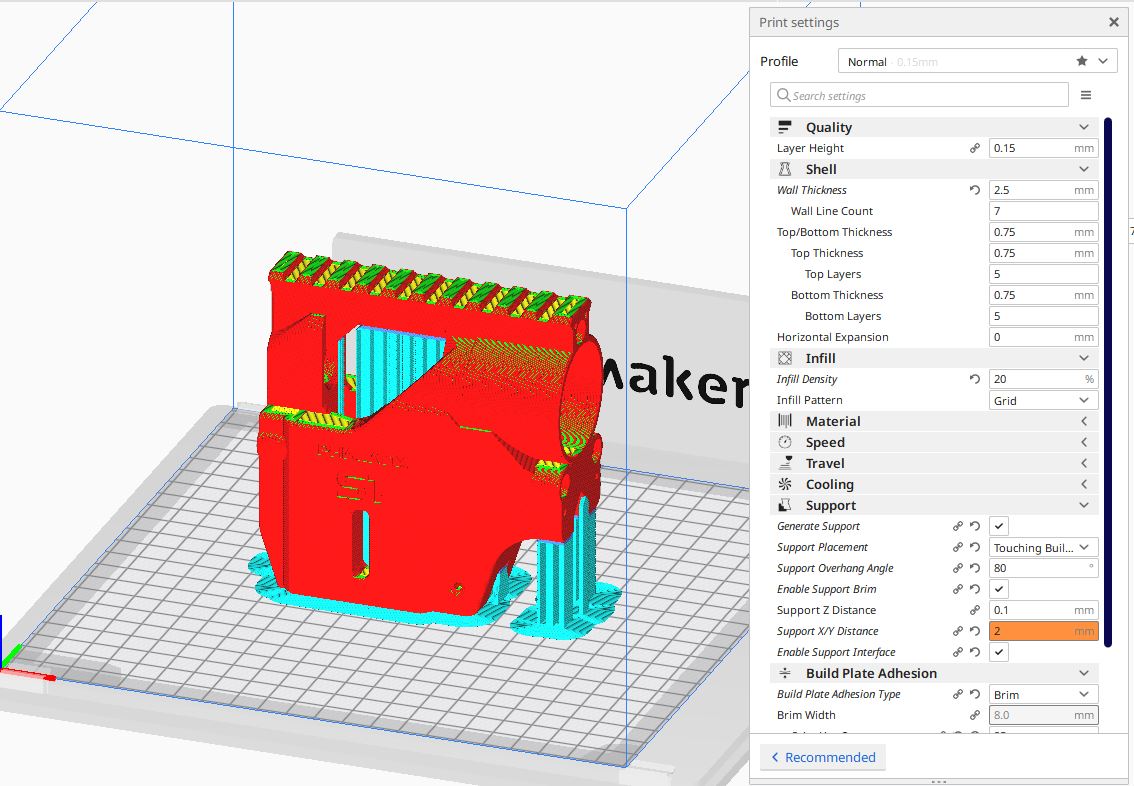Edit the highlighted Support X/Y Distance field
1134x786 pixels.
[1044, 631]
